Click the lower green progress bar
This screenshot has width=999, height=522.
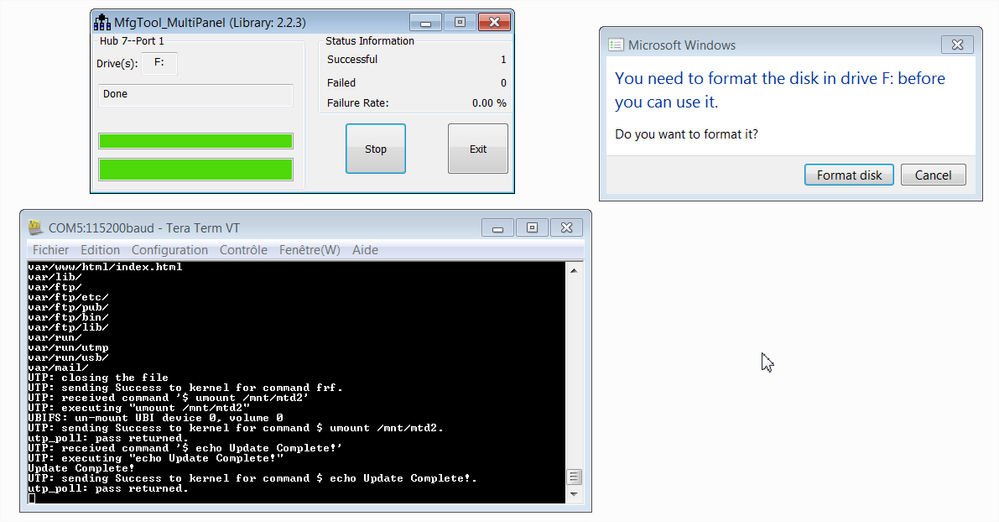click(196, 170)
